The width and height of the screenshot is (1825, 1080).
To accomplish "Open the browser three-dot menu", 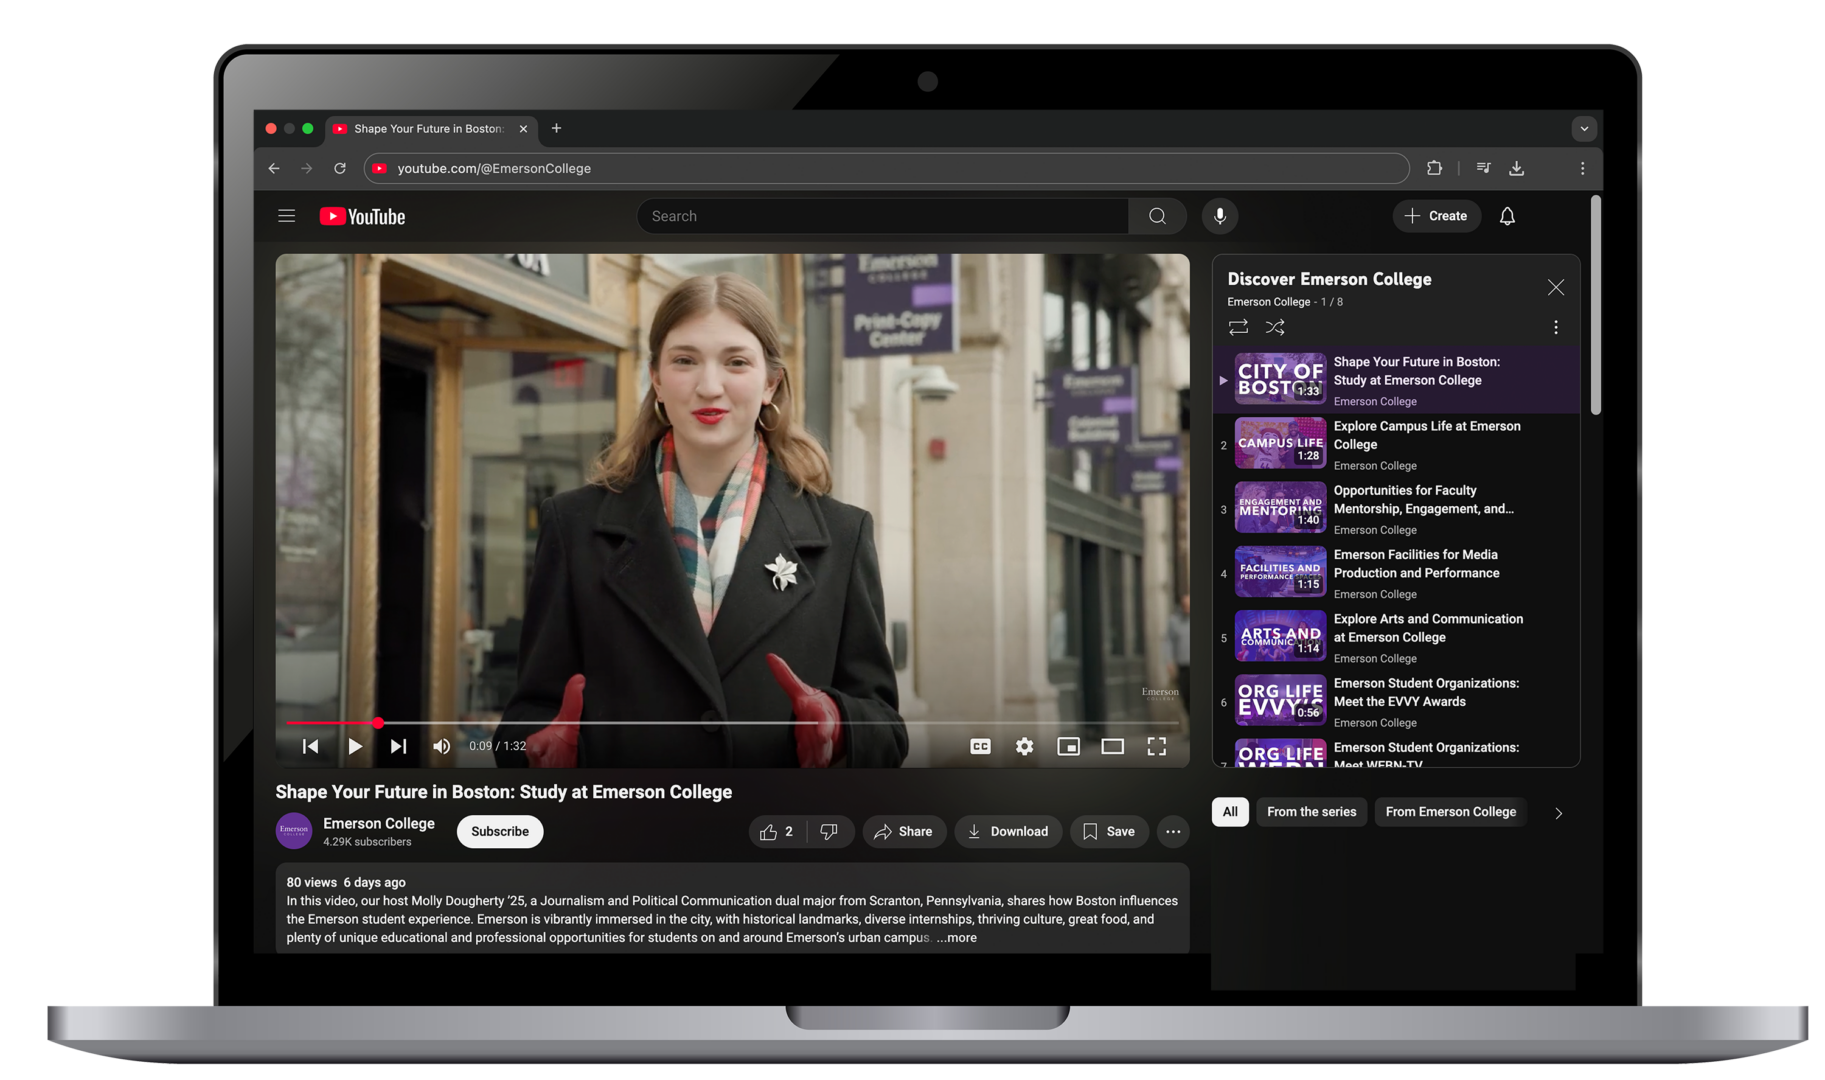I will (1582, 168).
